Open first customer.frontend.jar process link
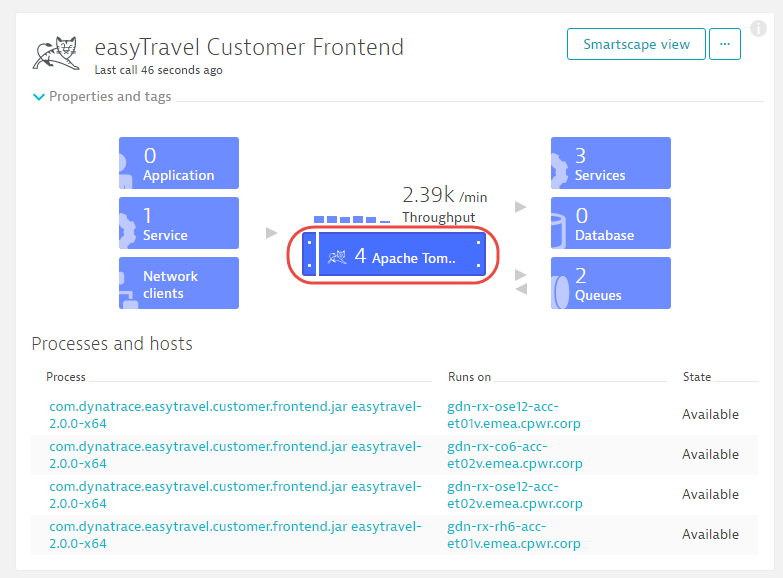 point(235,415)
